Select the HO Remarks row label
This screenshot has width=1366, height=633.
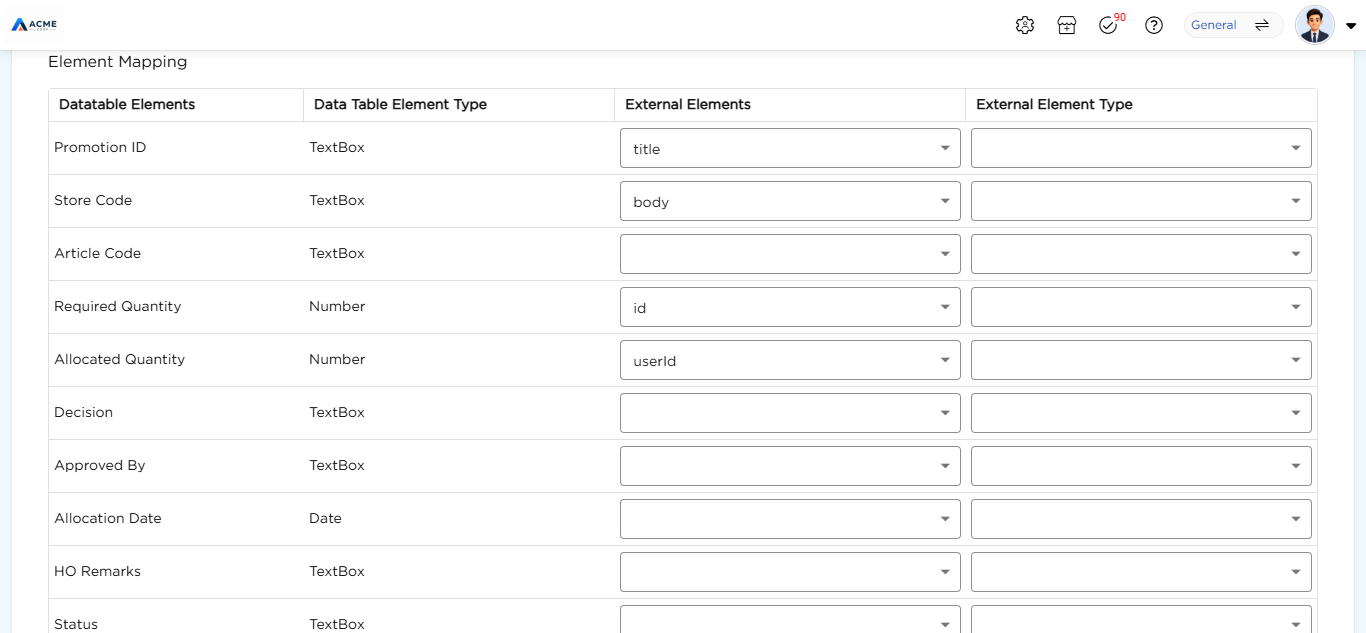(98, 571)
